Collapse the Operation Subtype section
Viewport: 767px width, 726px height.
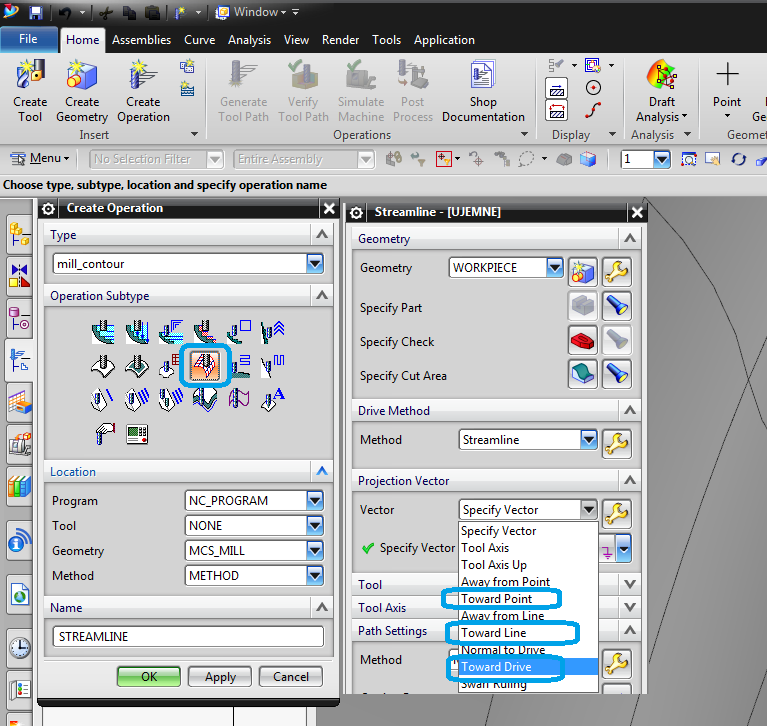click(x=321, y=295)
